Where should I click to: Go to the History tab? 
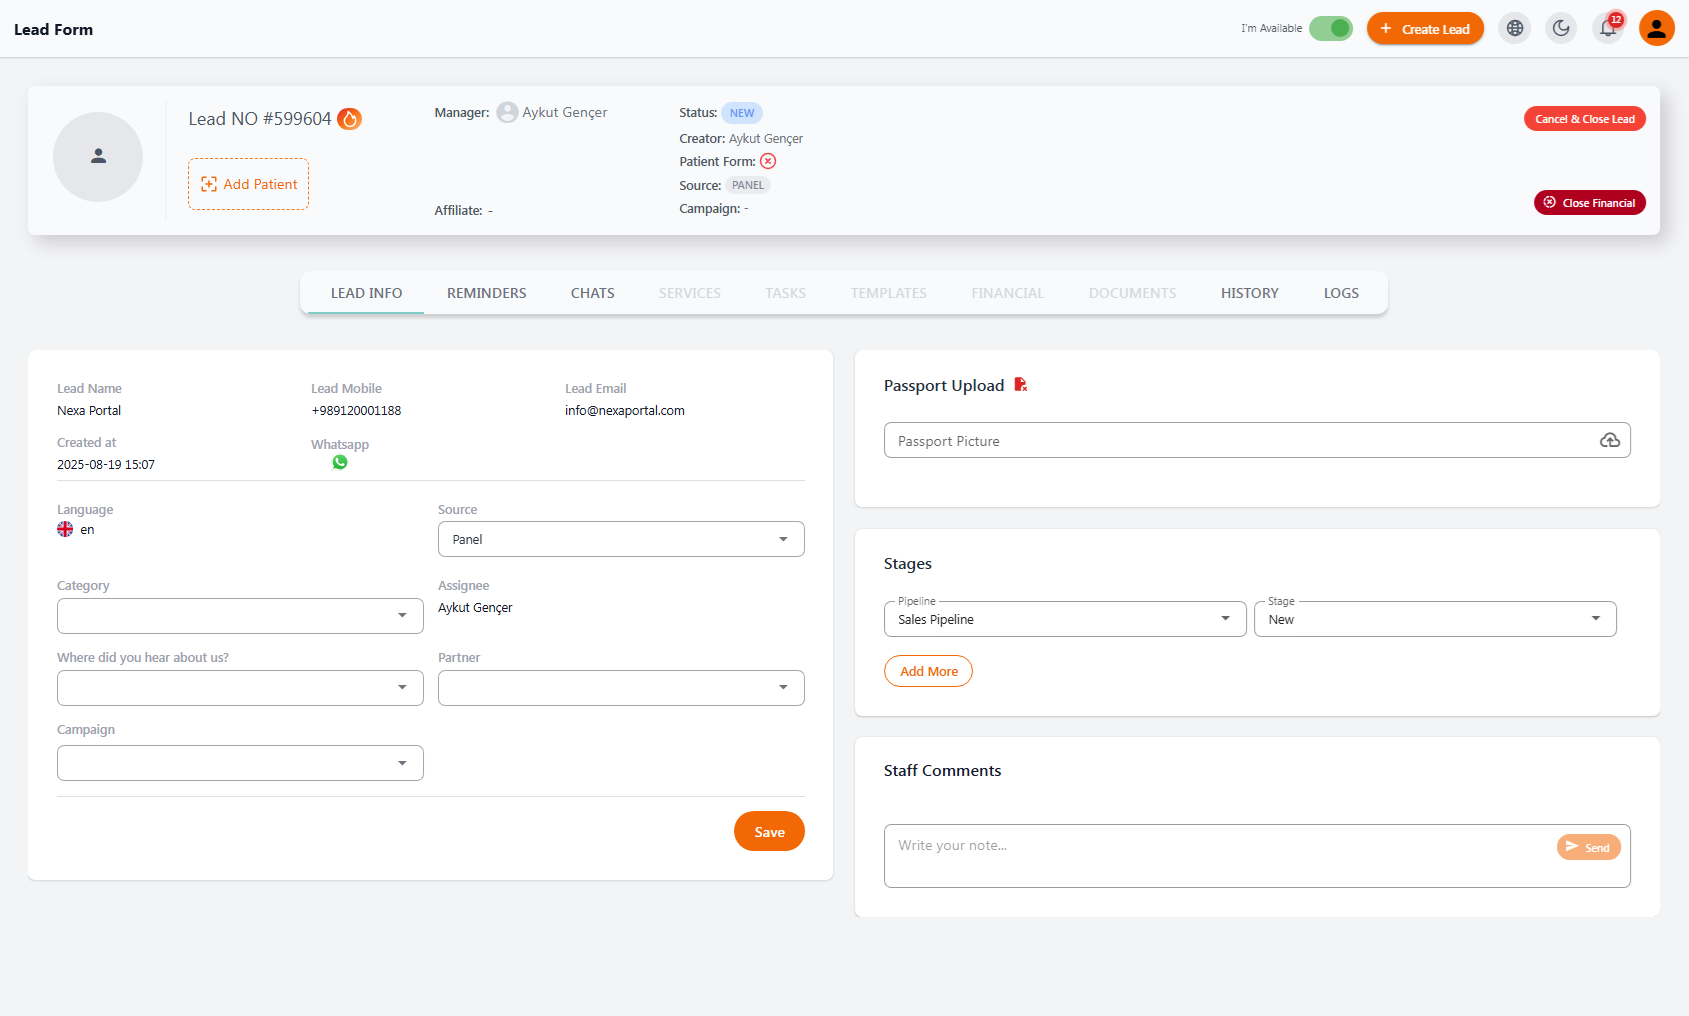pyautogui.click(x=1250, y=293)
